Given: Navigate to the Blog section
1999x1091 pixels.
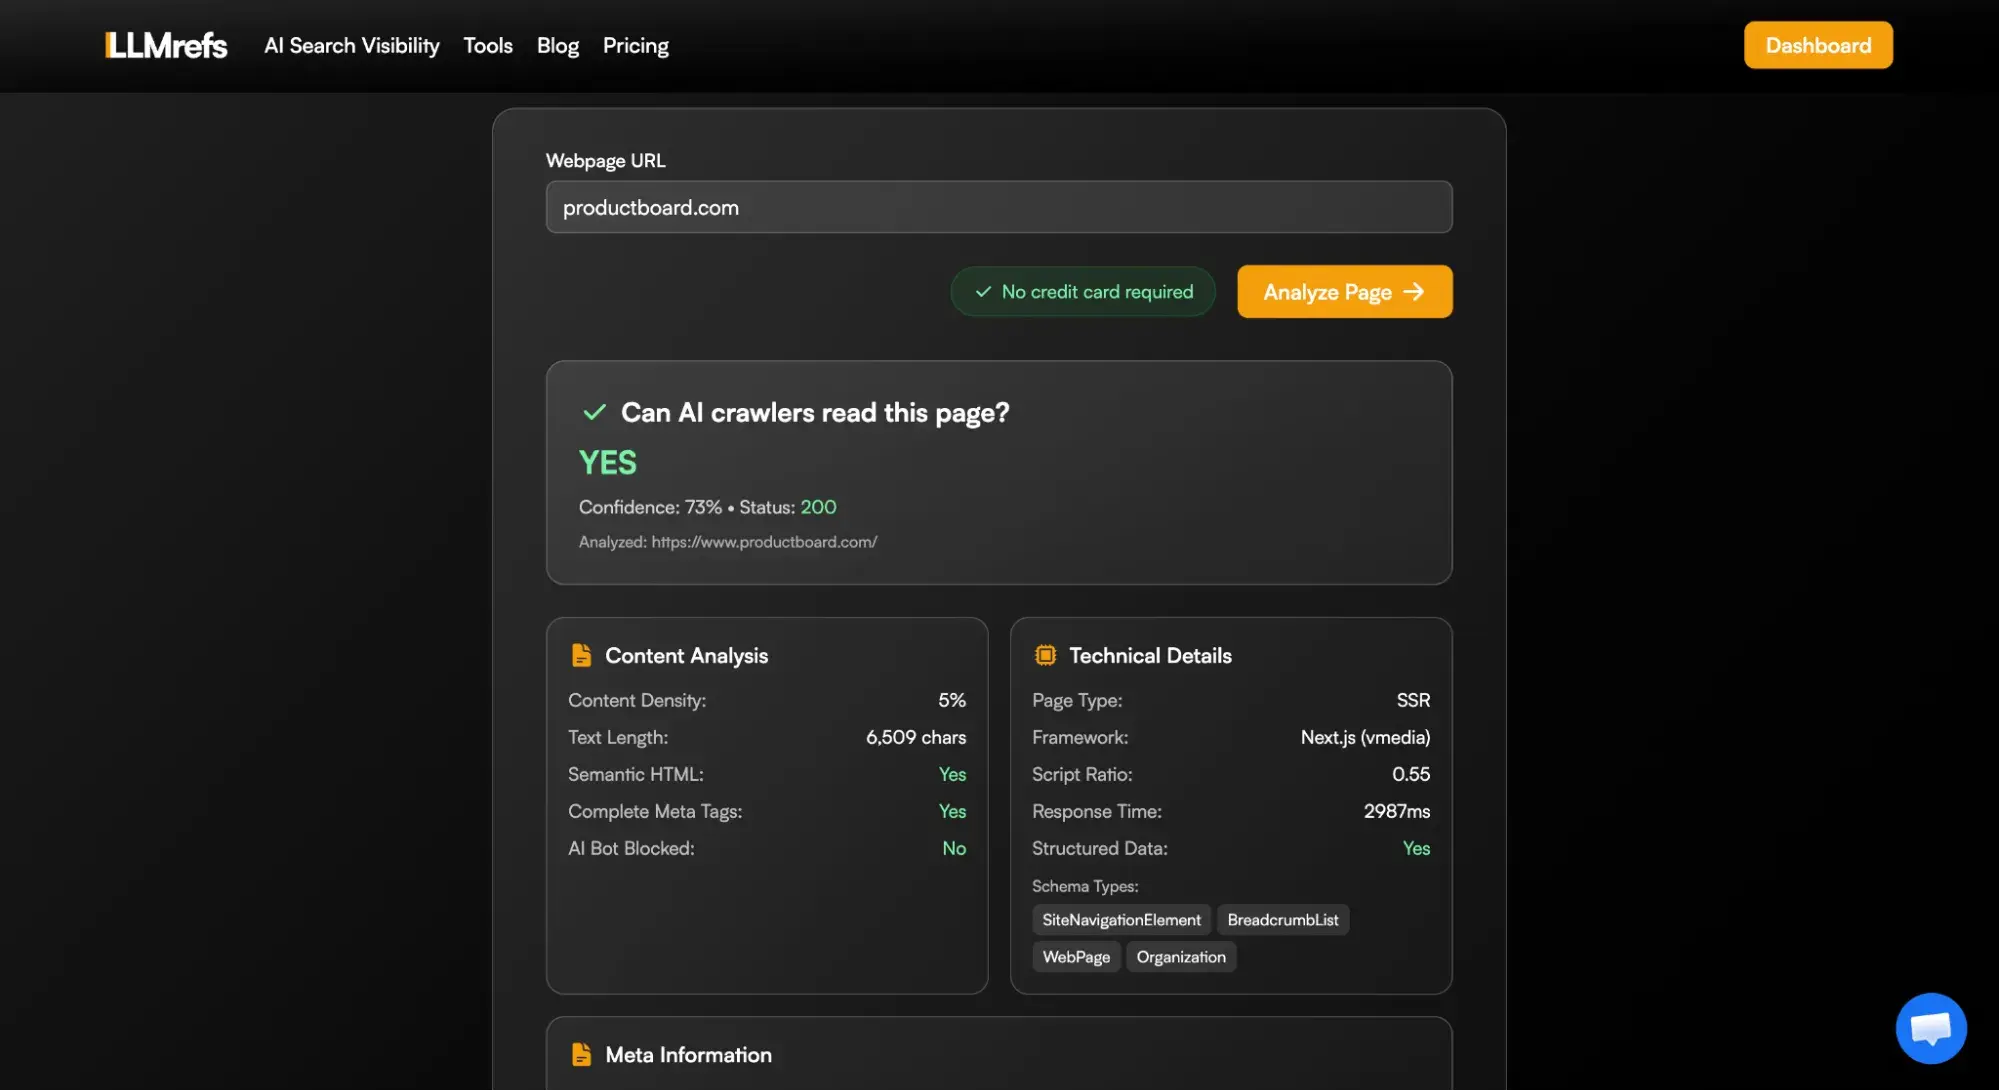Looking at the screenshot, I should pos(557,45).
